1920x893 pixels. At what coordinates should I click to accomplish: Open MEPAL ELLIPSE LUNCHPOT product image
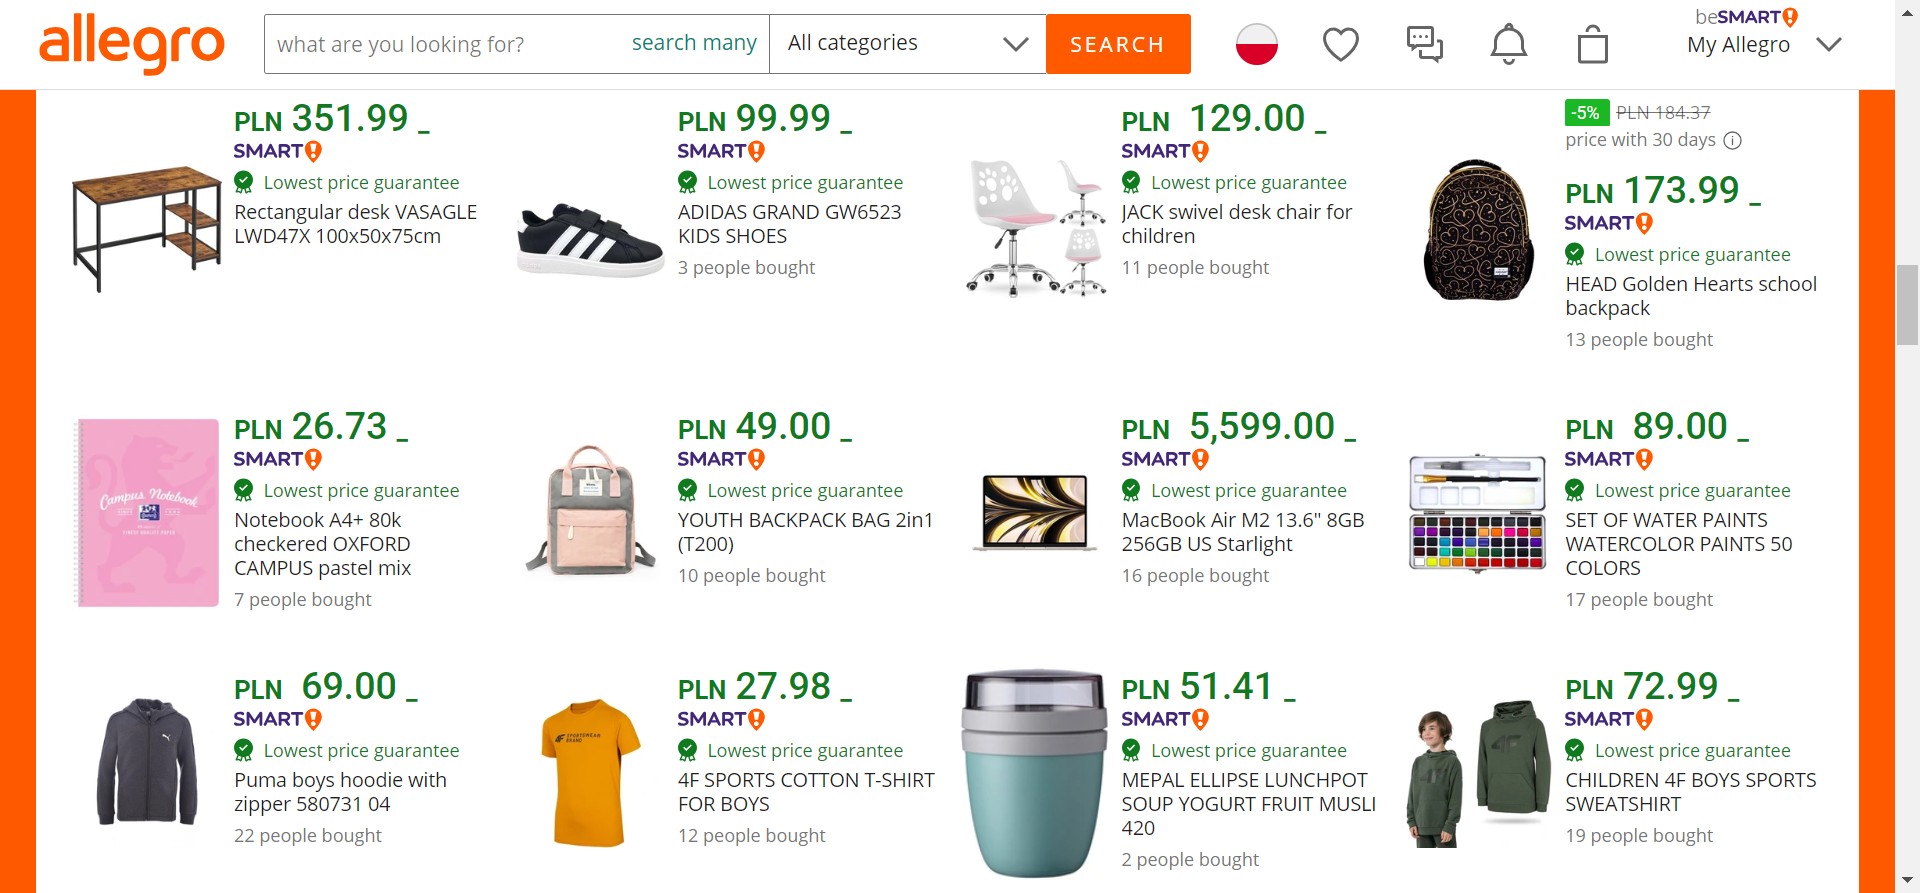coord(1035,772)
